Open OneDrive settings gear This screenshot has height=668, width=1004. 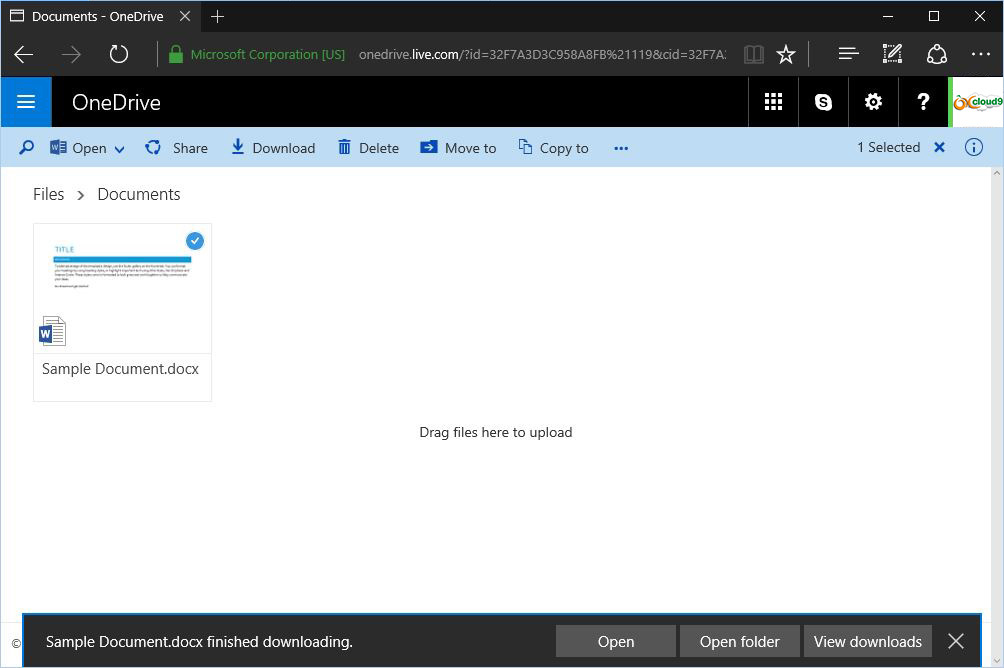click(873, 102)
